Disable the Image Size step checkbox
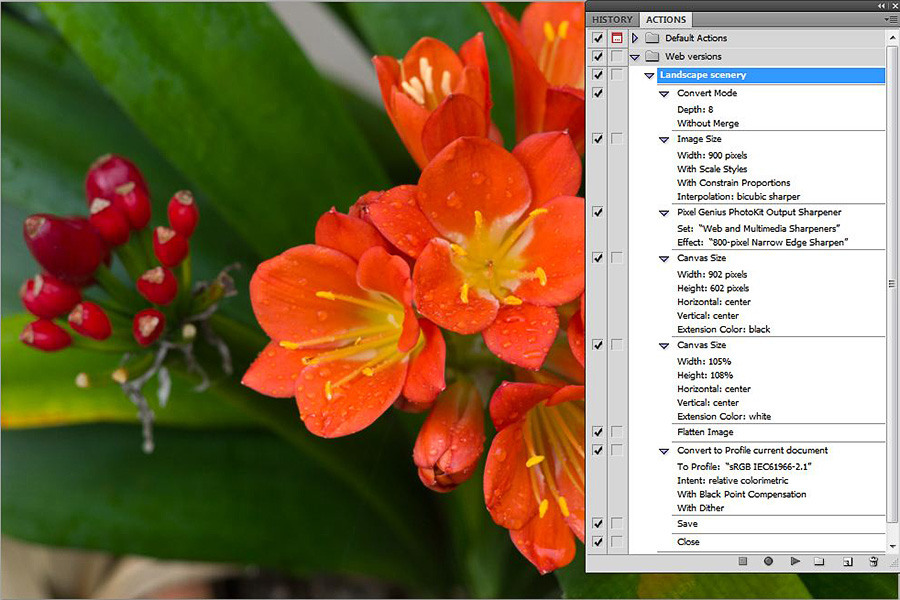The image size is (900, 600). (598, 139)
